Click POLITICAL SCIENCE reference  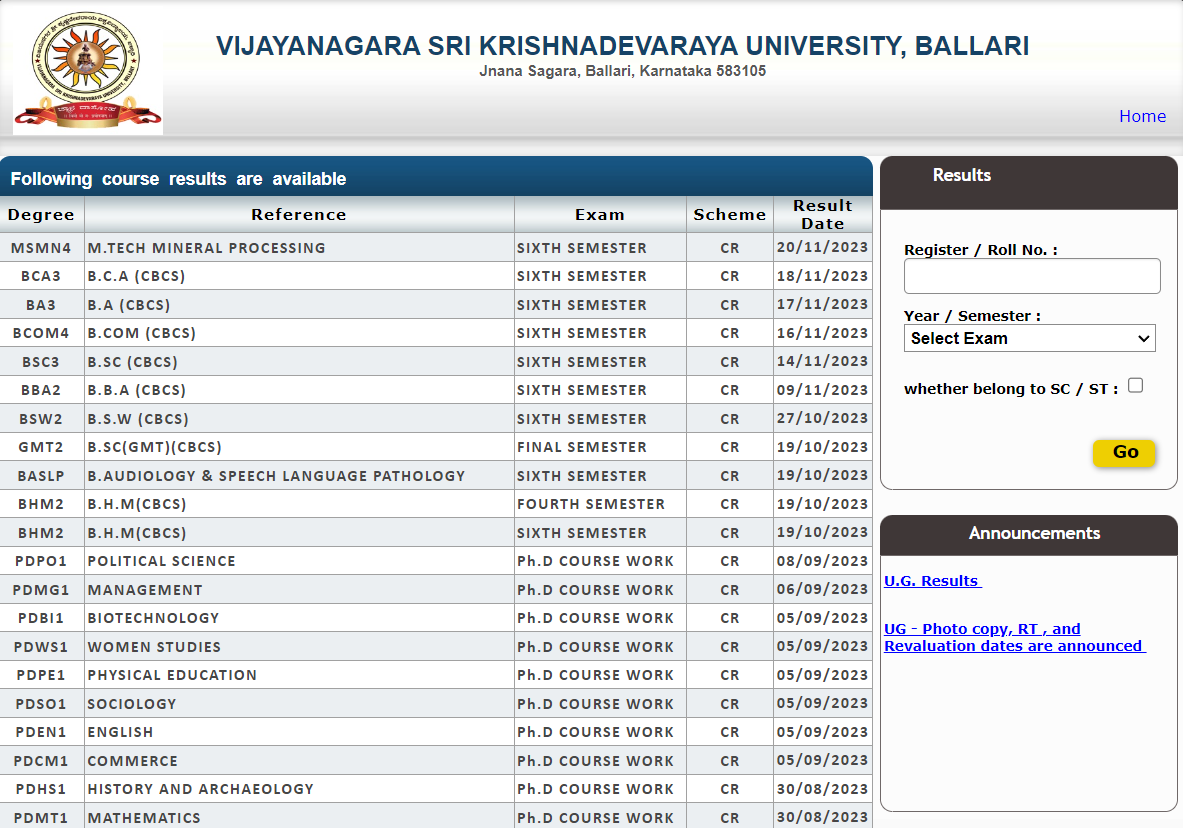tap(161, 561)
